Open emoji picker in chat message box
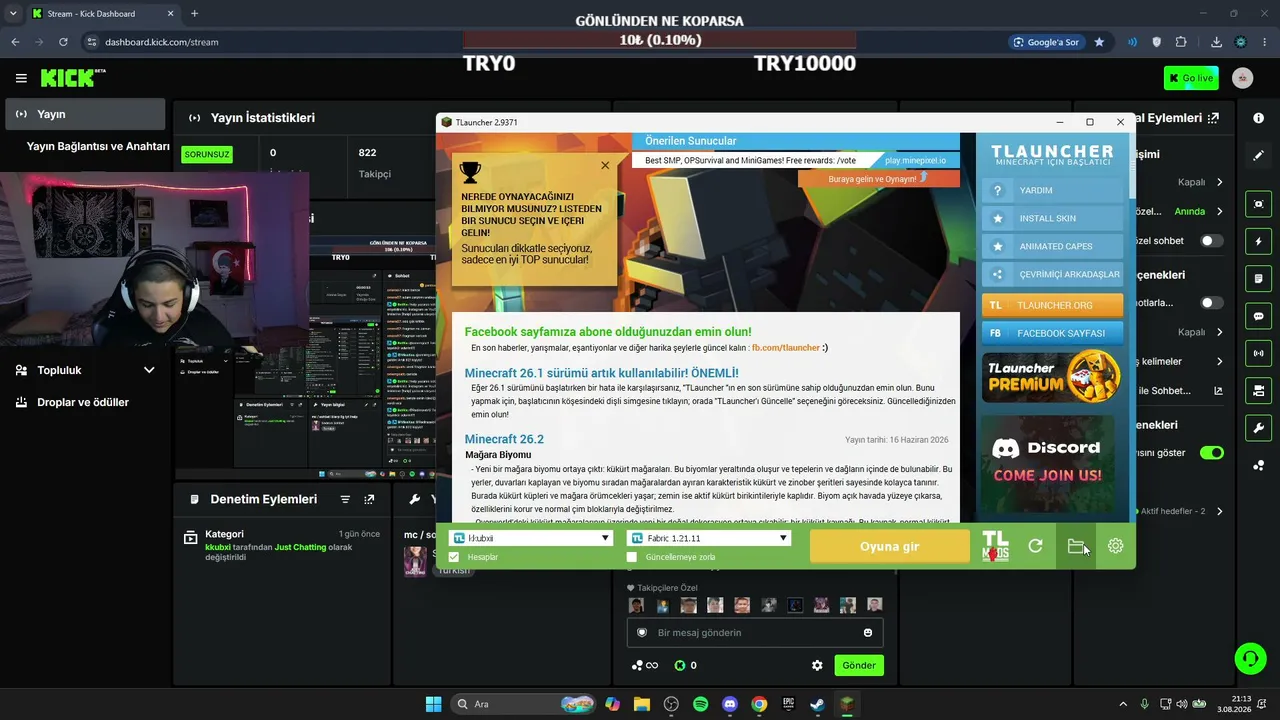 point(868,633)
